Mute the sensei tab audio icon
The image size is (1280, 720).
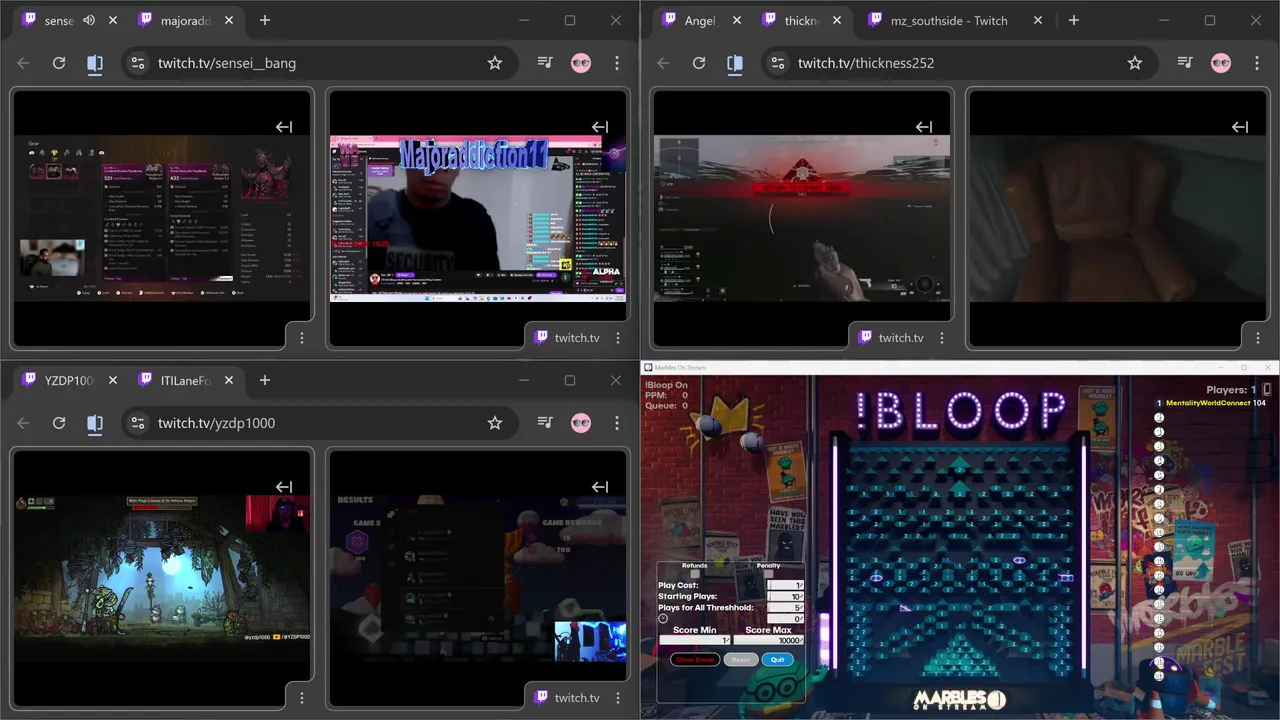[x=89, y=20]
